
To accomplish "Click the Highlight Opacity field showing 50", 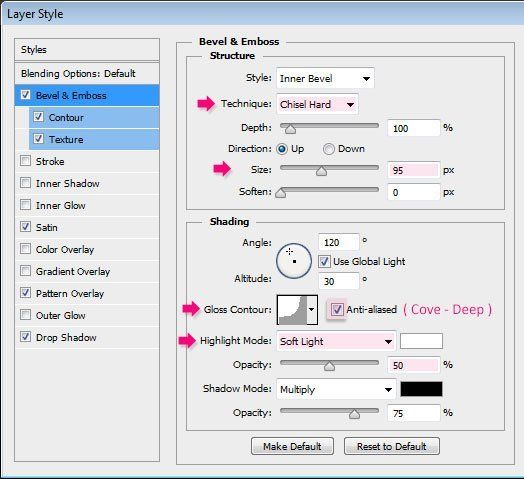I will pos(414,365).
